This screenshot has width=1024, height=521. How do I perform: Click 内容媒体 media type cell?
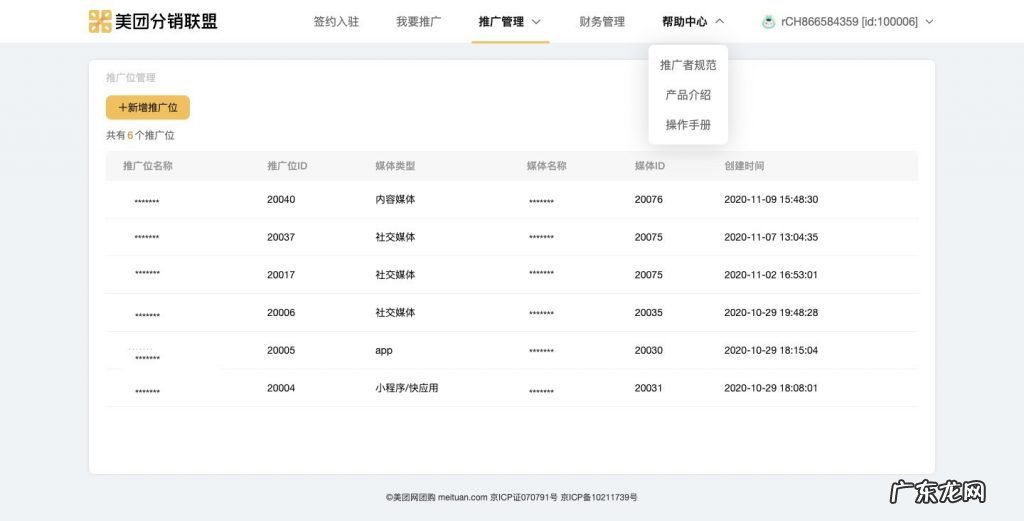395,199
